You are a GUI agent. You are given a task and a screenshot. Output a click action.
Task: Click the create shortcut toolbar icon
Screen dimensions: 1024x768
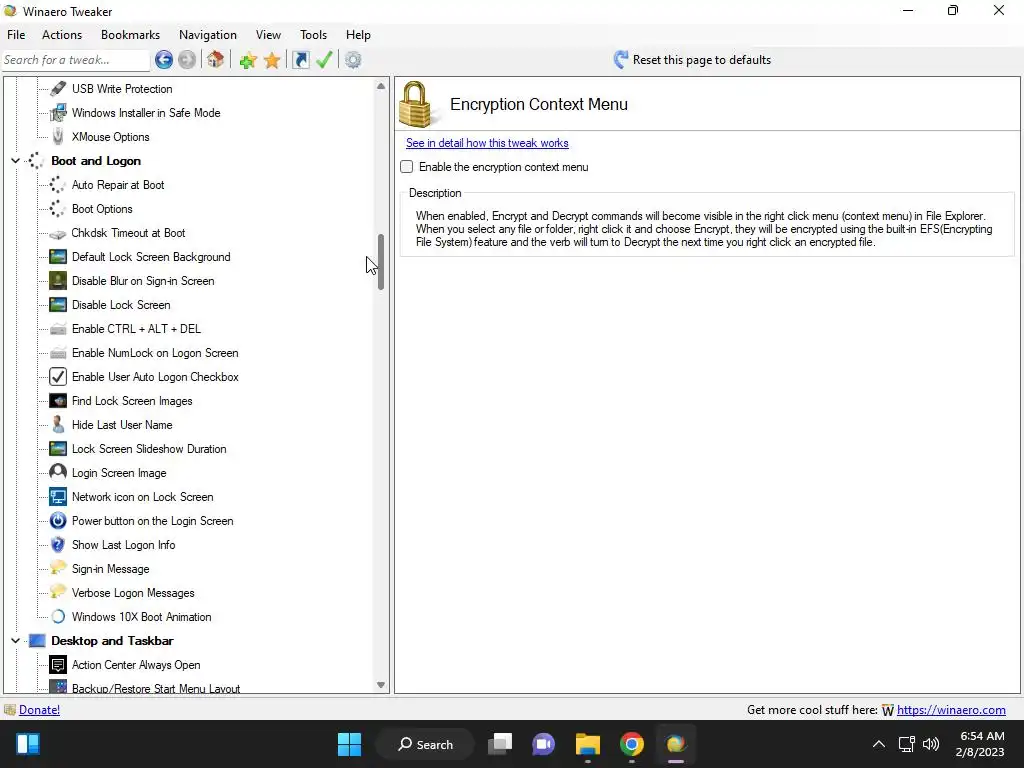click(x=300, y=60)
